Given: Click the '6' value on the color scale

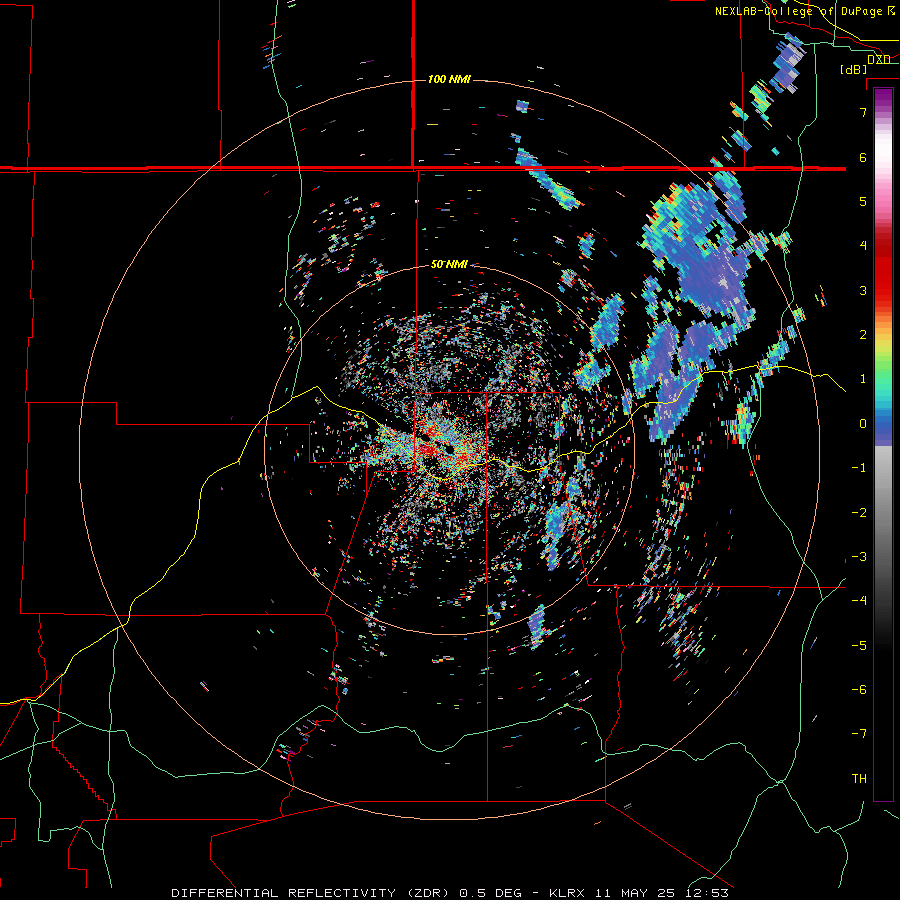Looking at the screenshot, I should pos(863,157).
